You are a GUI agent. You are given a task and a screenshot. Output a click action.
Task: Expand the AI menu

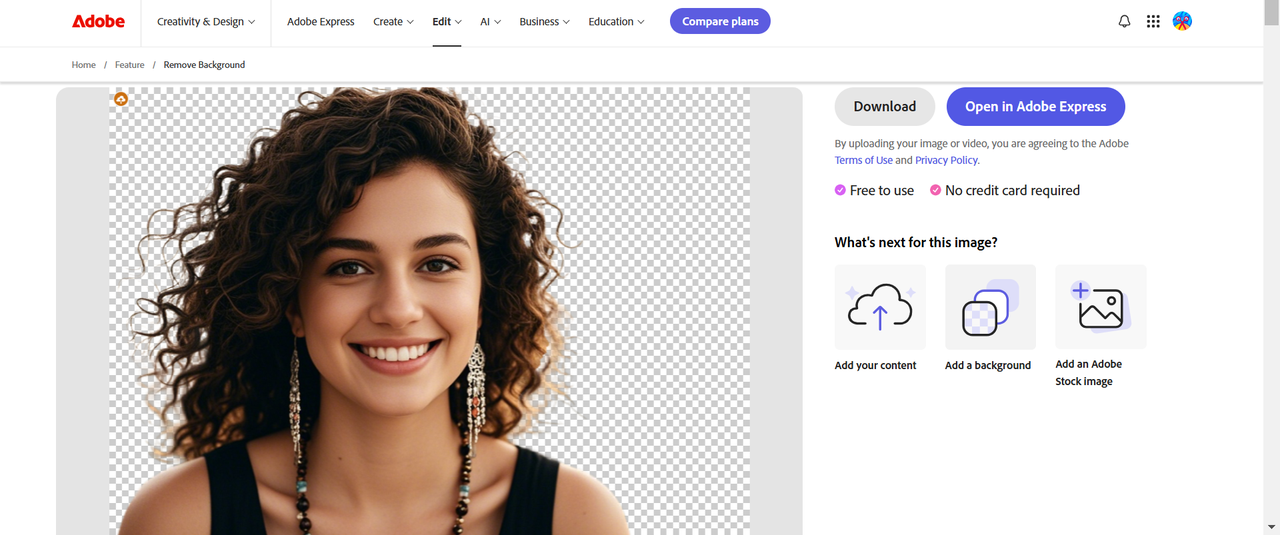tap(490, 22)
